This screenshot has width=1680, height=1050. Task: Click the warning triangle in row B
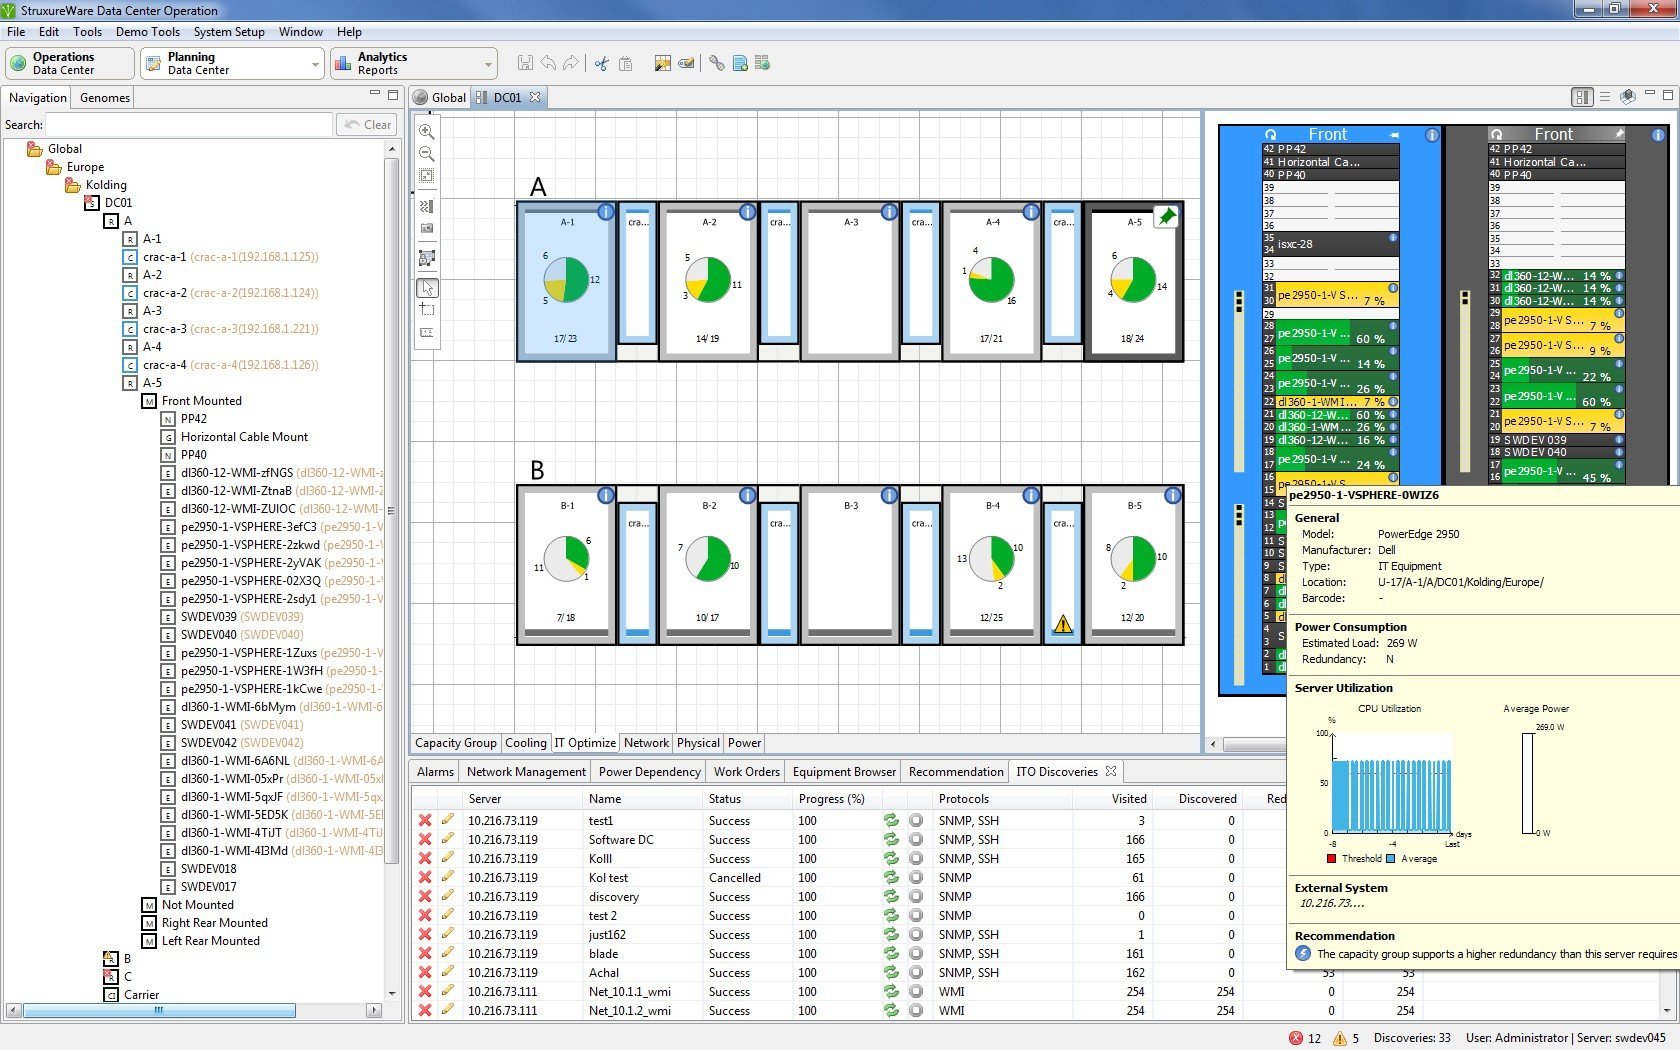pos(1062,625)
